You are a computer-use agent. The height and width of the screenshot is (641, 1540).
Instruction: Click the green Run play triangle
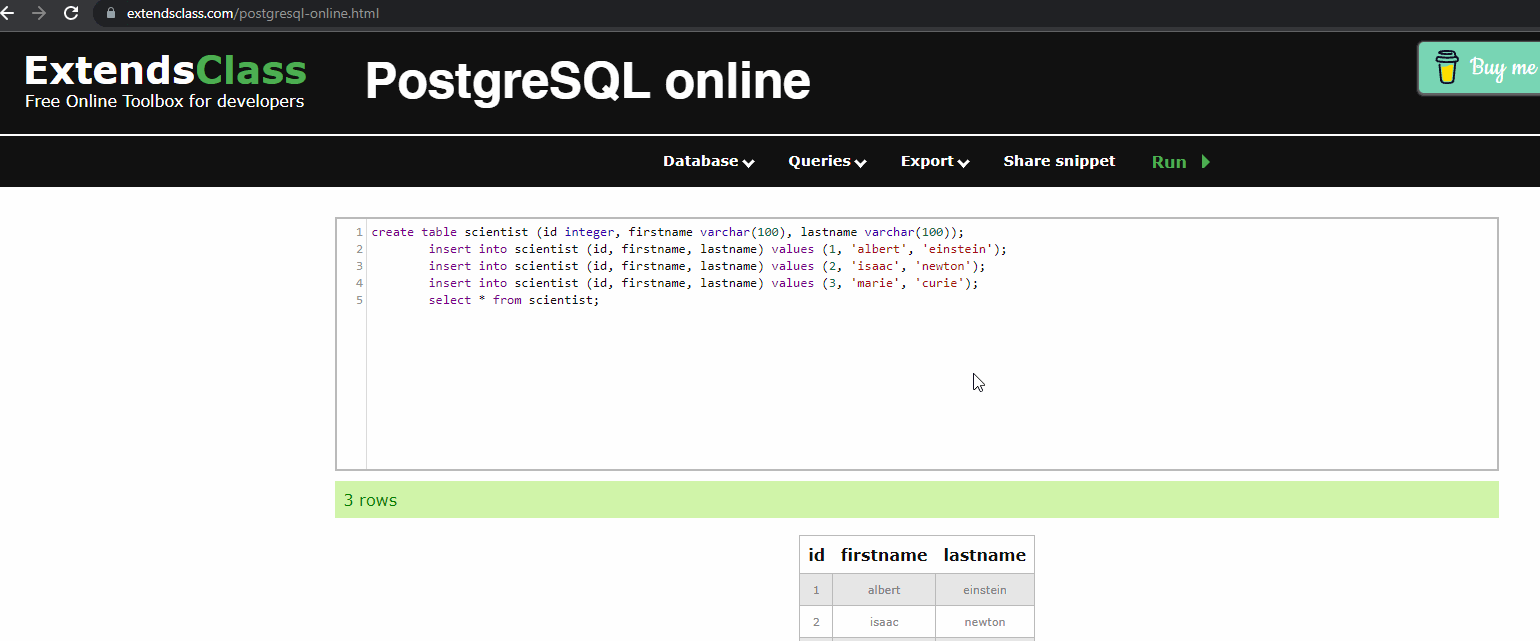[1205, 161]
